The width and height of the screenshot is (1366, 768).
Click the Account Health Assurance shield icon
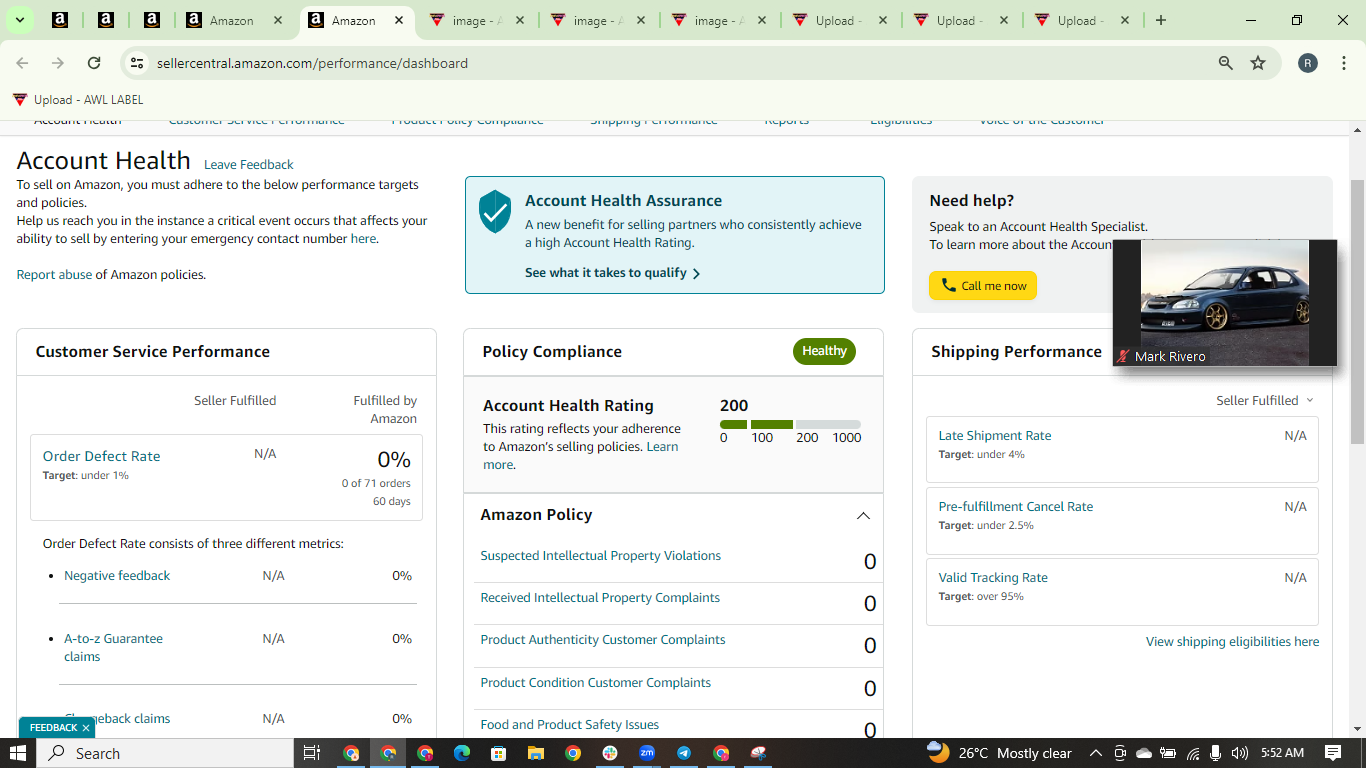495,212
